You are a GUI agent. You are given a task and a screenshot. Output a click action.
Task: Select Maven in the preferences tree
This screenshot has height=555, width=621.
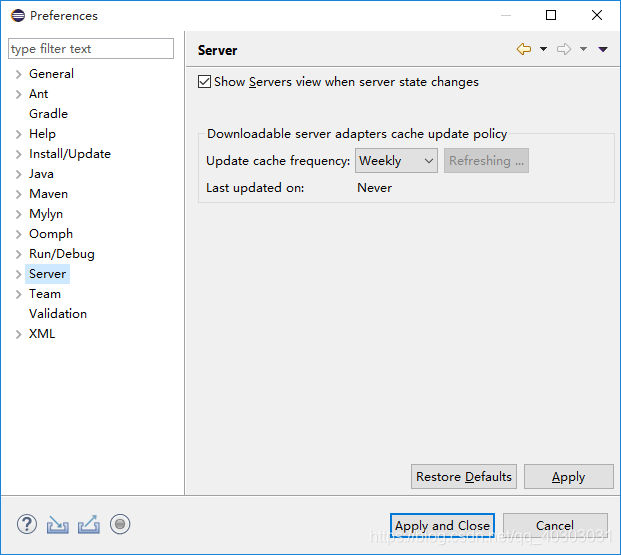pyautogui.click(x=48, y=194)
